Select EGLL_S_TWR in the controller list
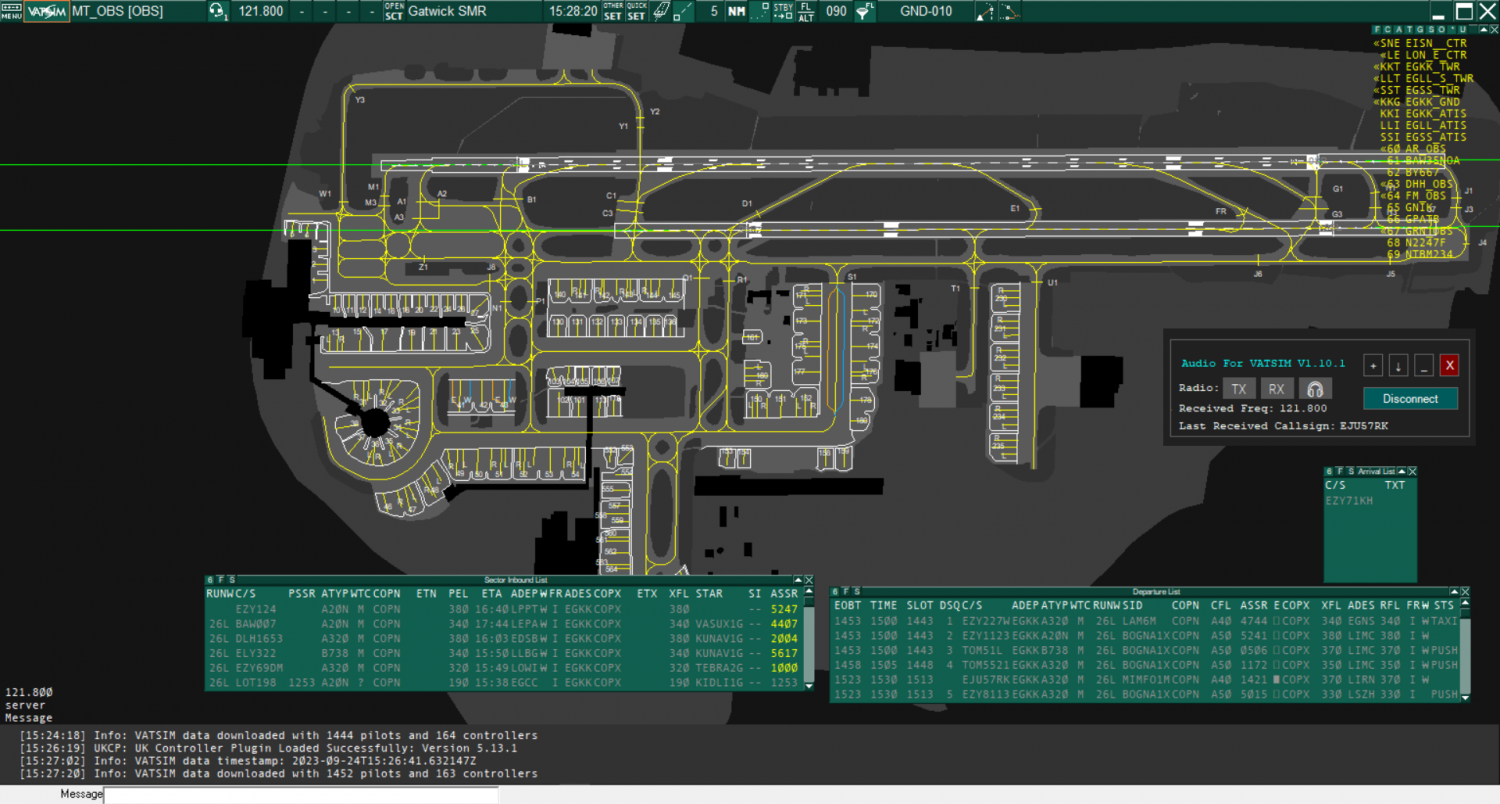This screenshot has width=1500, height=804. click(1425, 78)
